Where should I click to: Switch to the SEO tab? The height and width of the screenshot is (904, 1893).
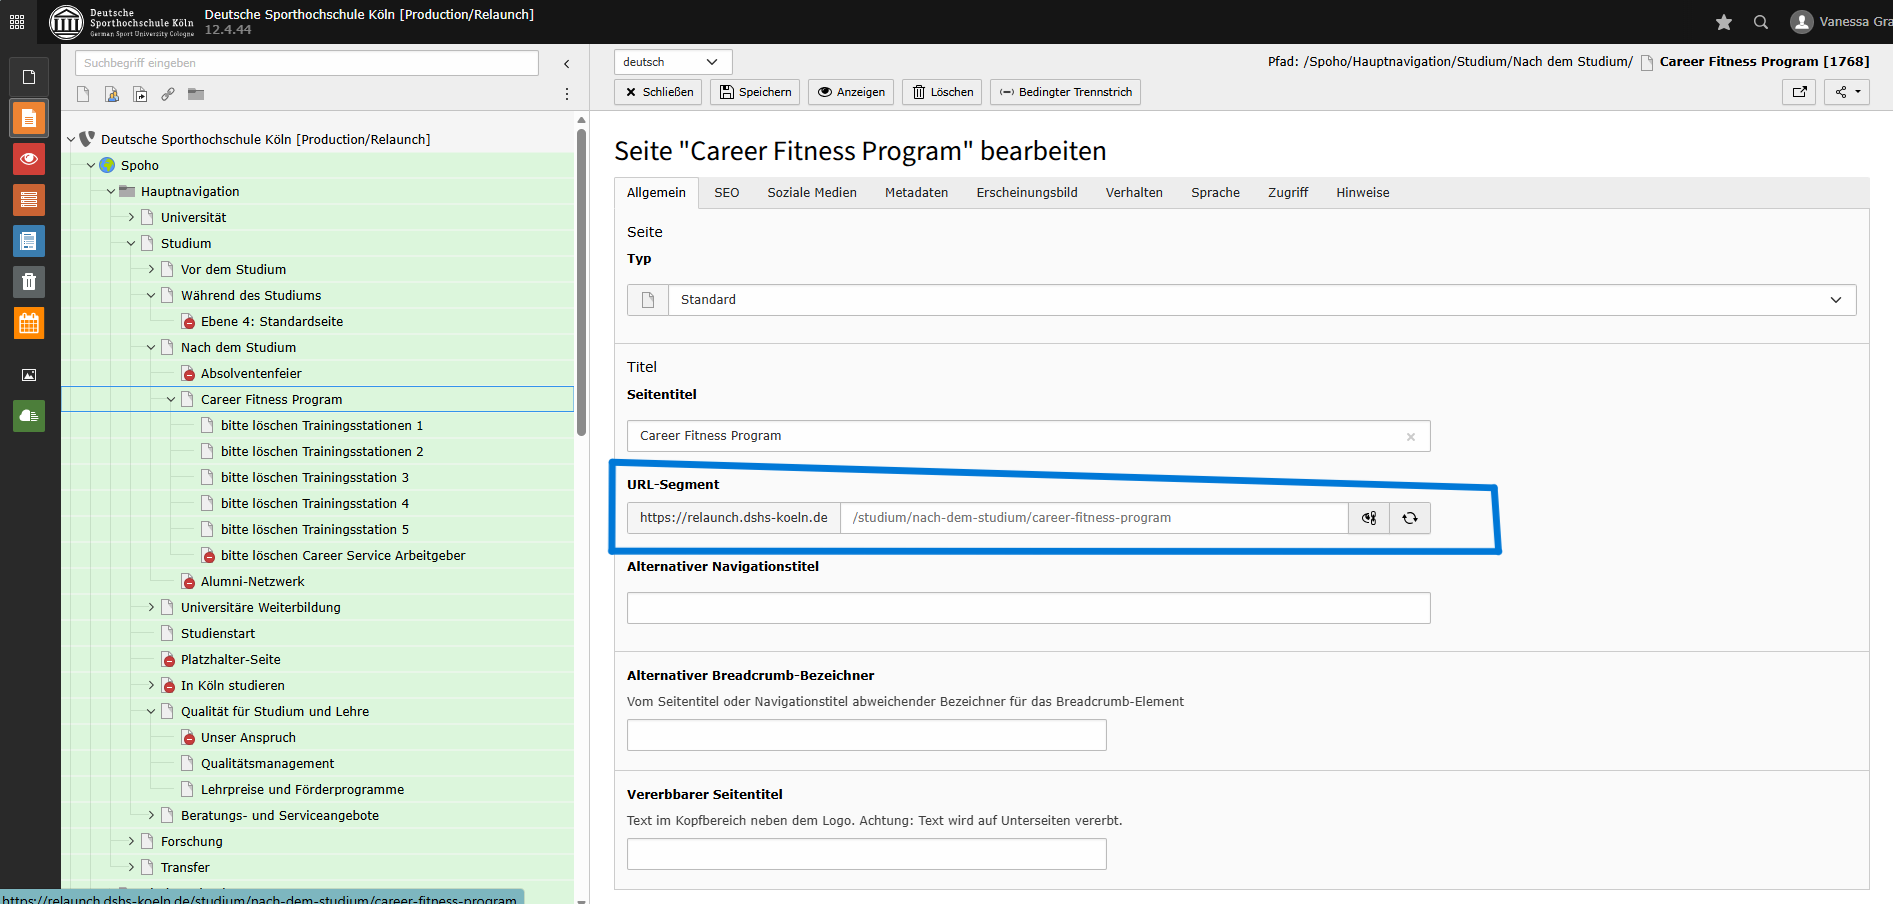click(726, 193)
